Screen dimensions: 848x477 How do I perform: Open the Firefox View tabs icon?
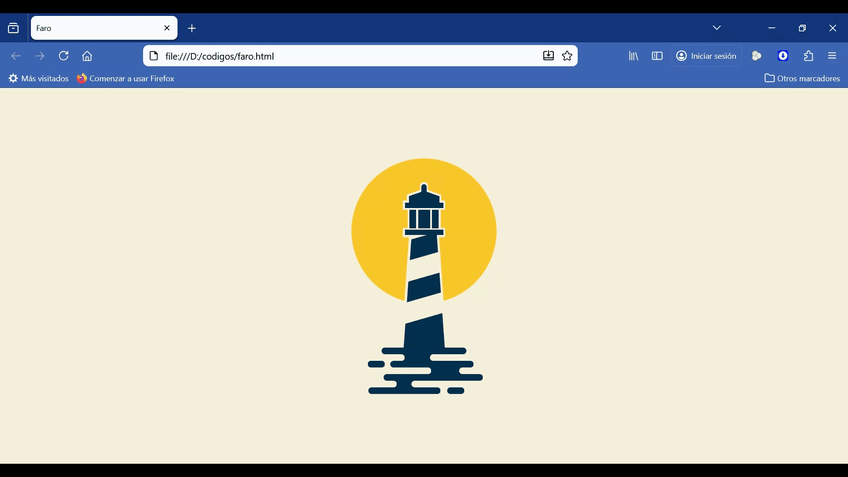click(13, 28)
